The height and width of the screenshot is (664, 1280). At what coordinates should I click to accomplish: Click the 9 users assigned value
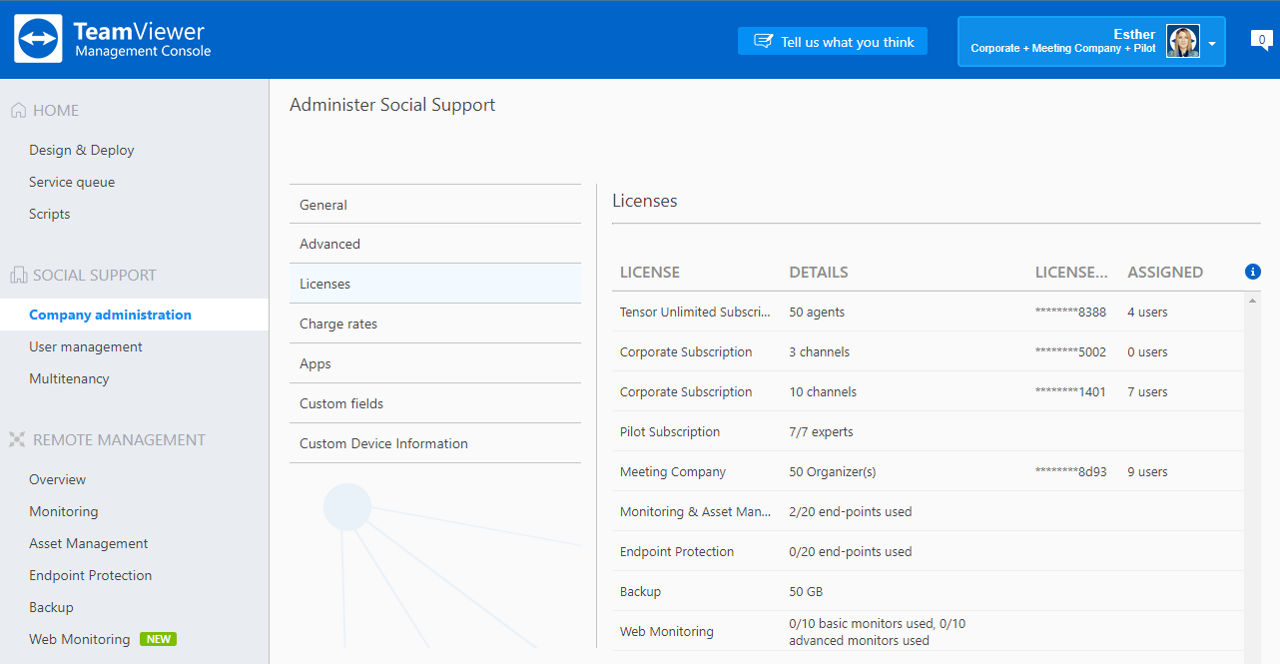(1147, 472)
